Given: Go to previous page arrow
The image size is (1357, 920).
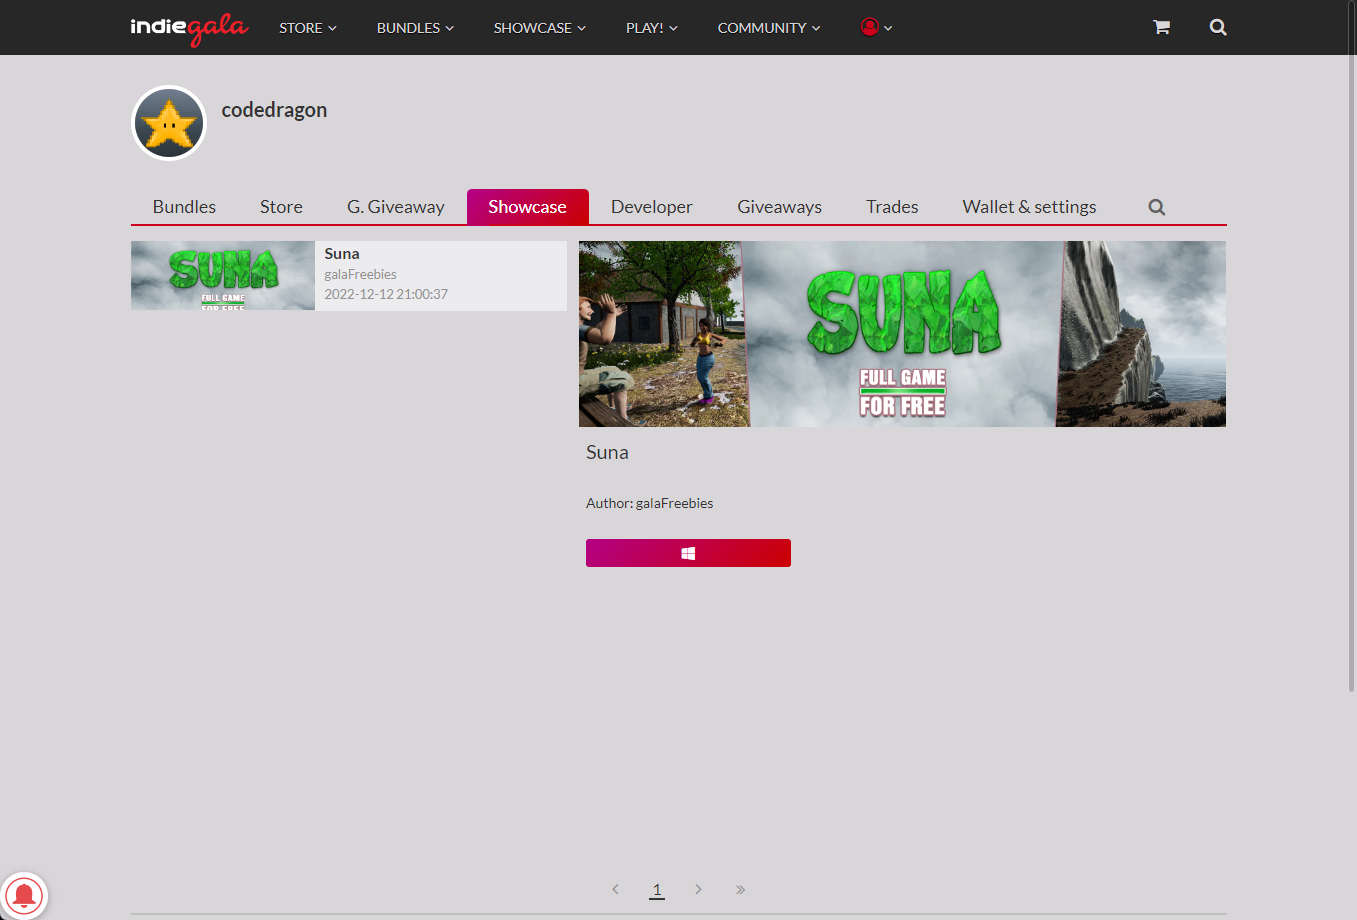Looking at the screenshot, I should tap(615, 889).
